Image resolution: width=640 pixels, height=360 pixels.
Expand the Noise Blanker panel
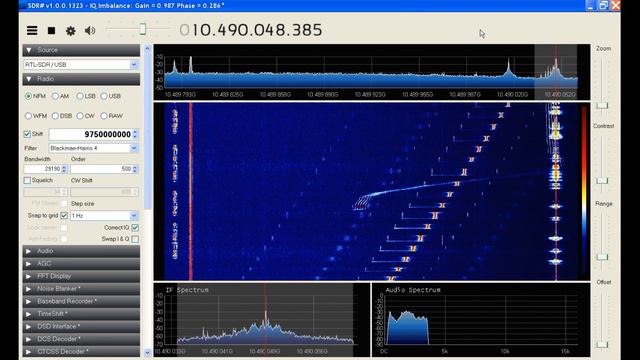coord(81,289)
